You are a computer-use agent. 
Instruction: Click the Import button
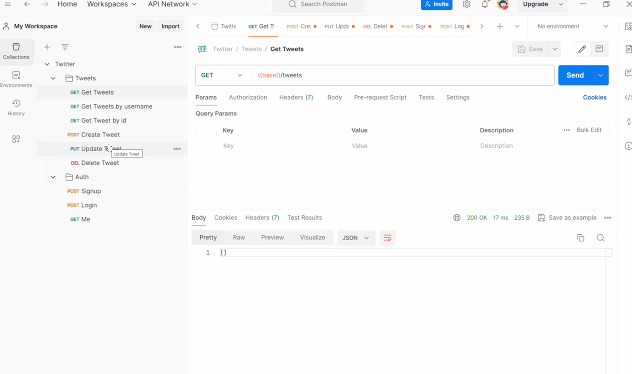coord(170,26)
